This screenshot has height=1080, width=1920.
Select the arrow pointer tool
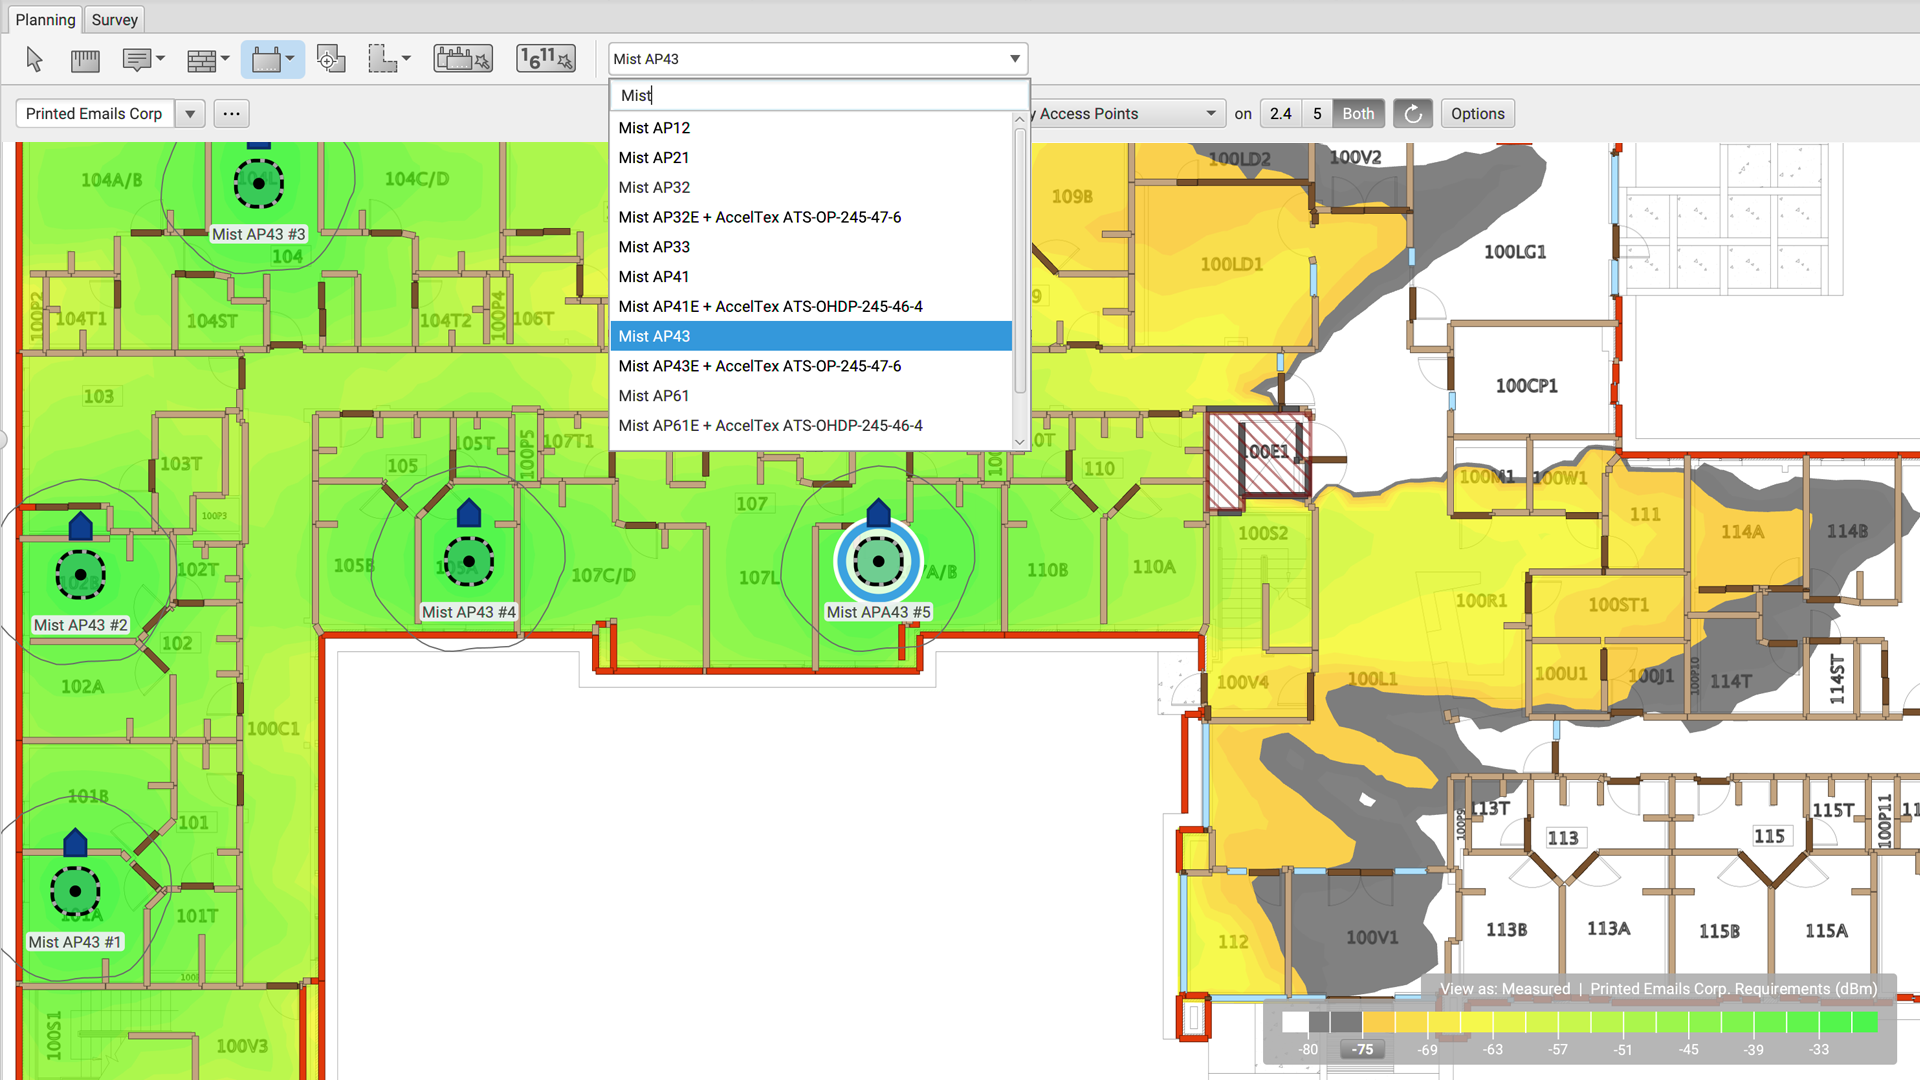tap(35, 60)
